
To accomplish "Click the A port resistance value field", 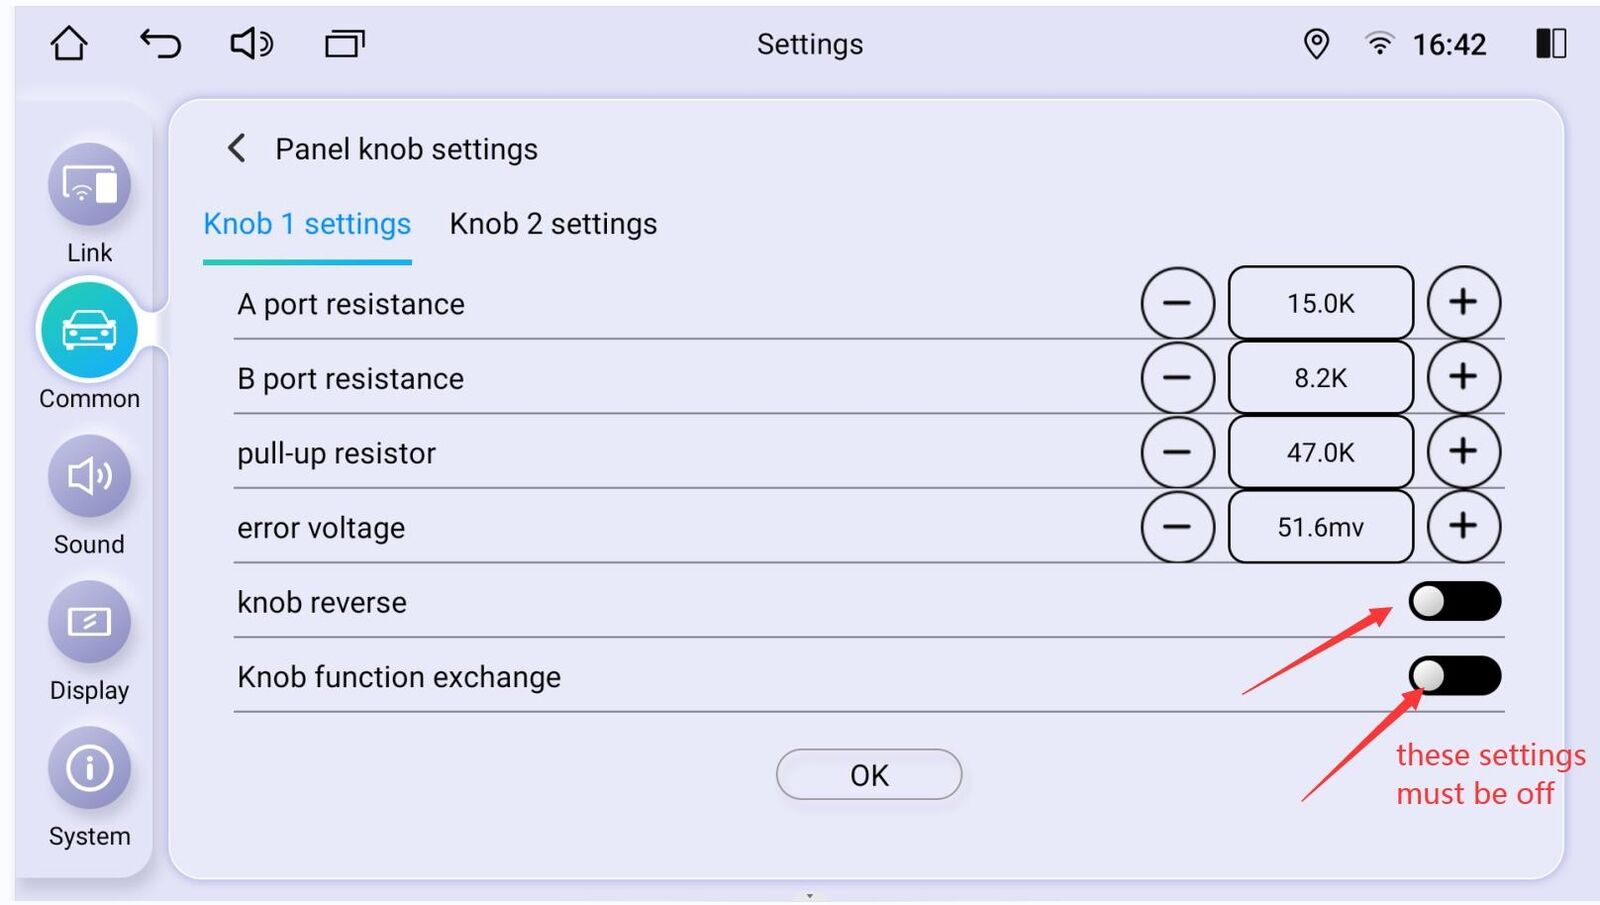I will (x=1320, y=302).
